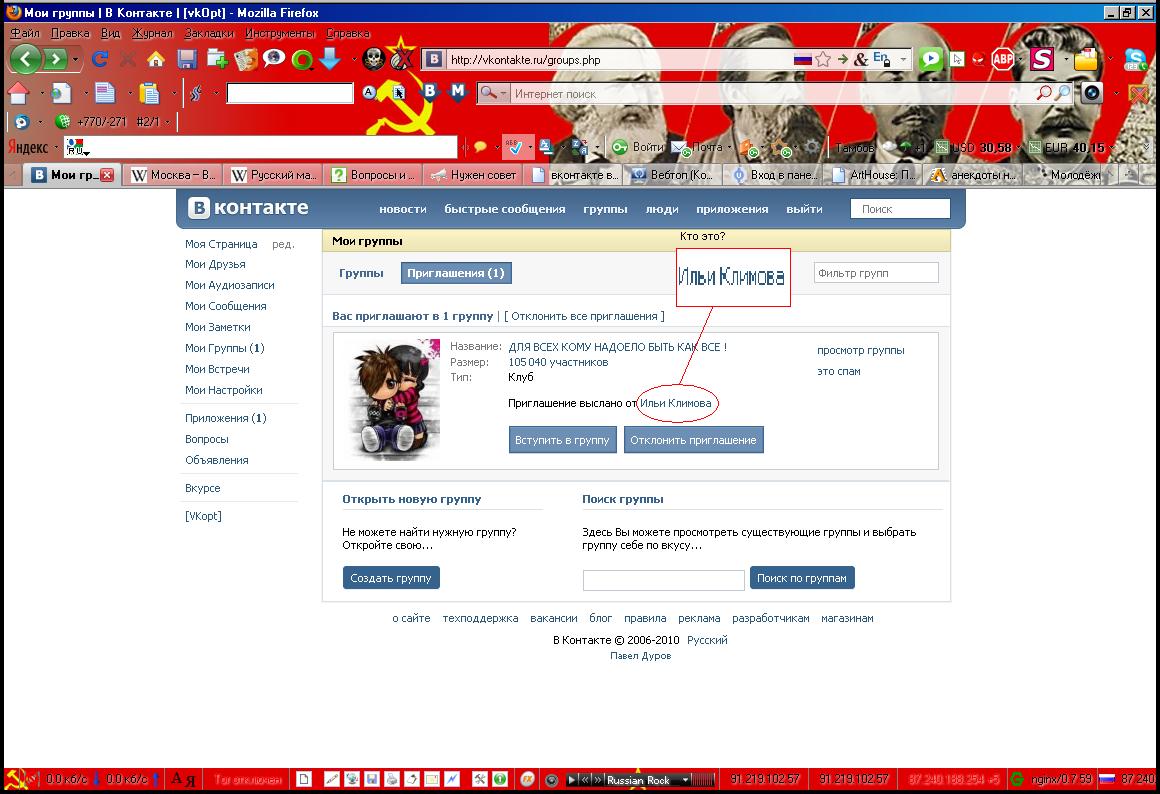
Task: Click the green speech bubble play icon
Action: [x=931, y=58]
